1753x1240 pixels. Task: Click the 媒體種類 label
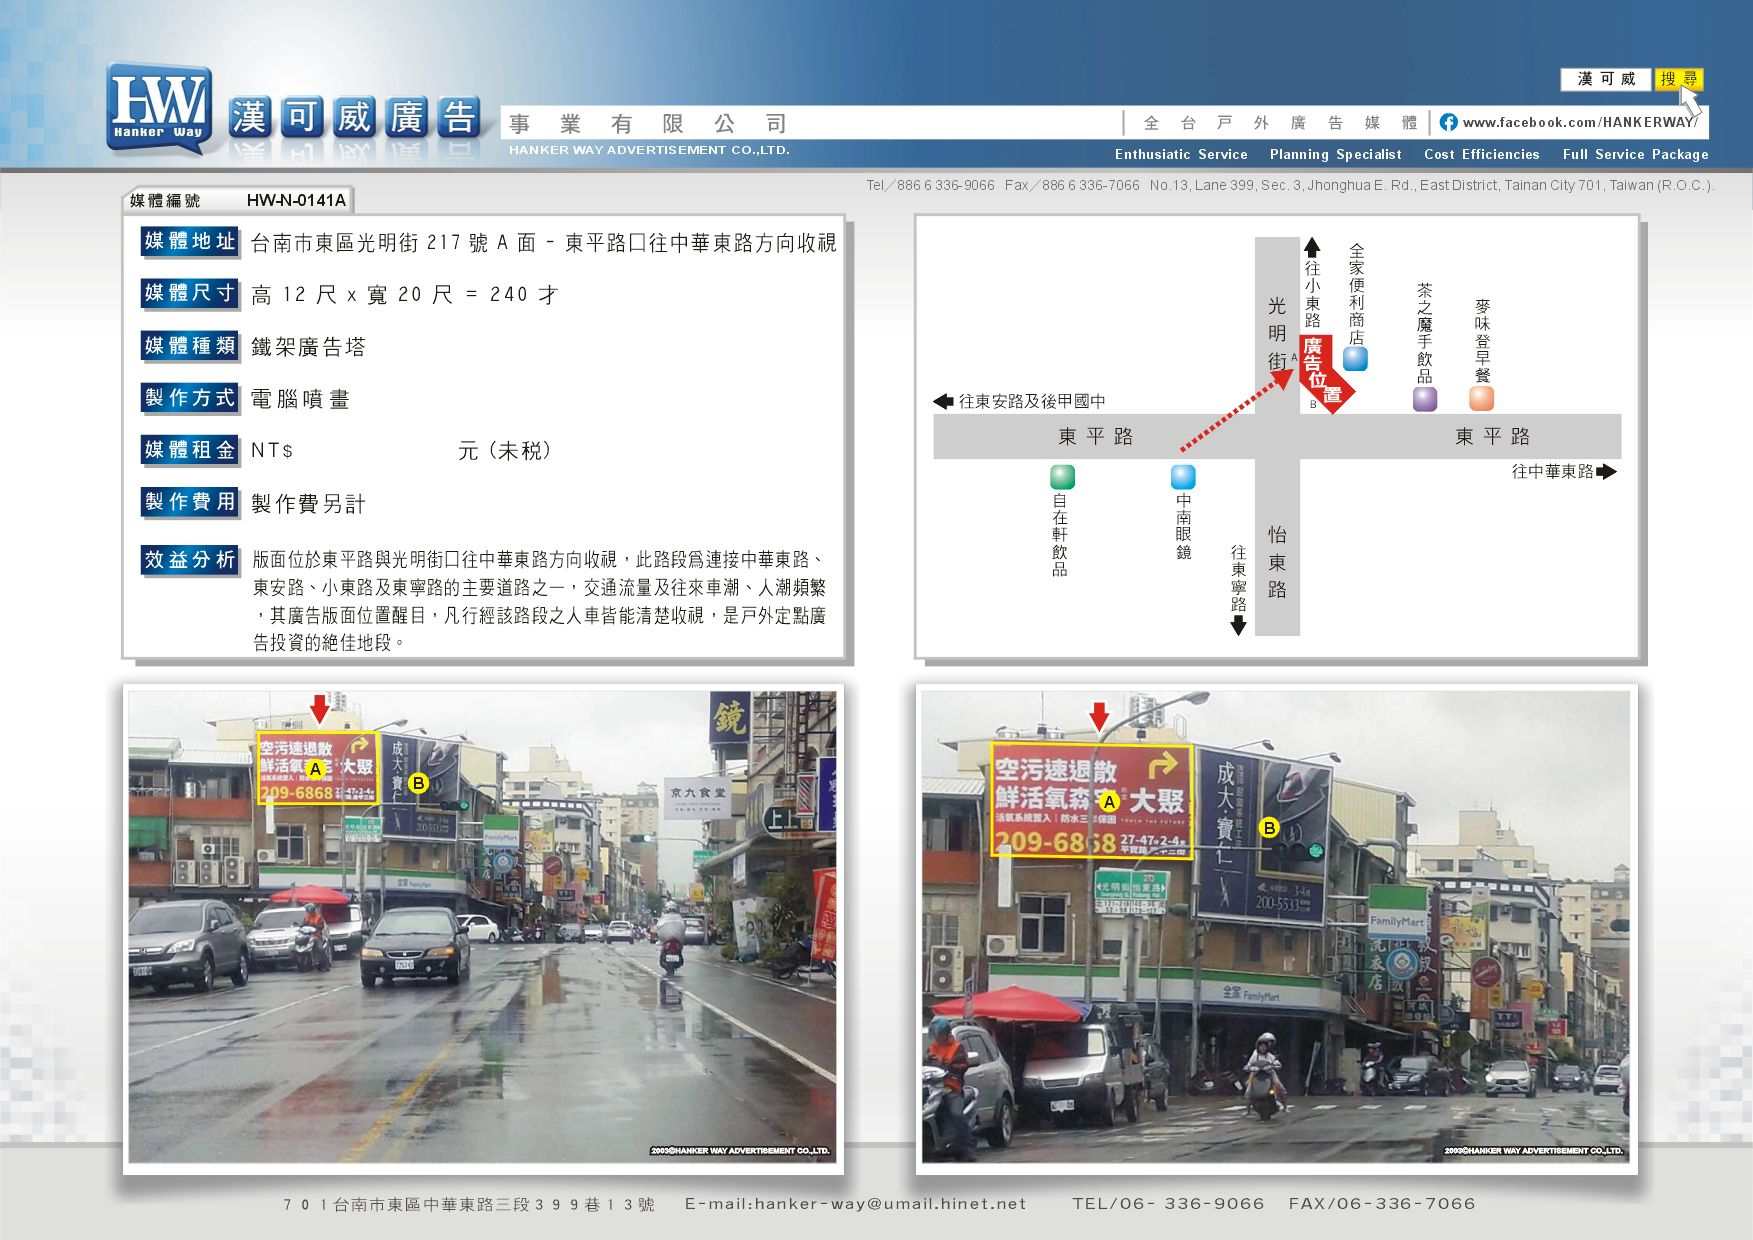189,346
